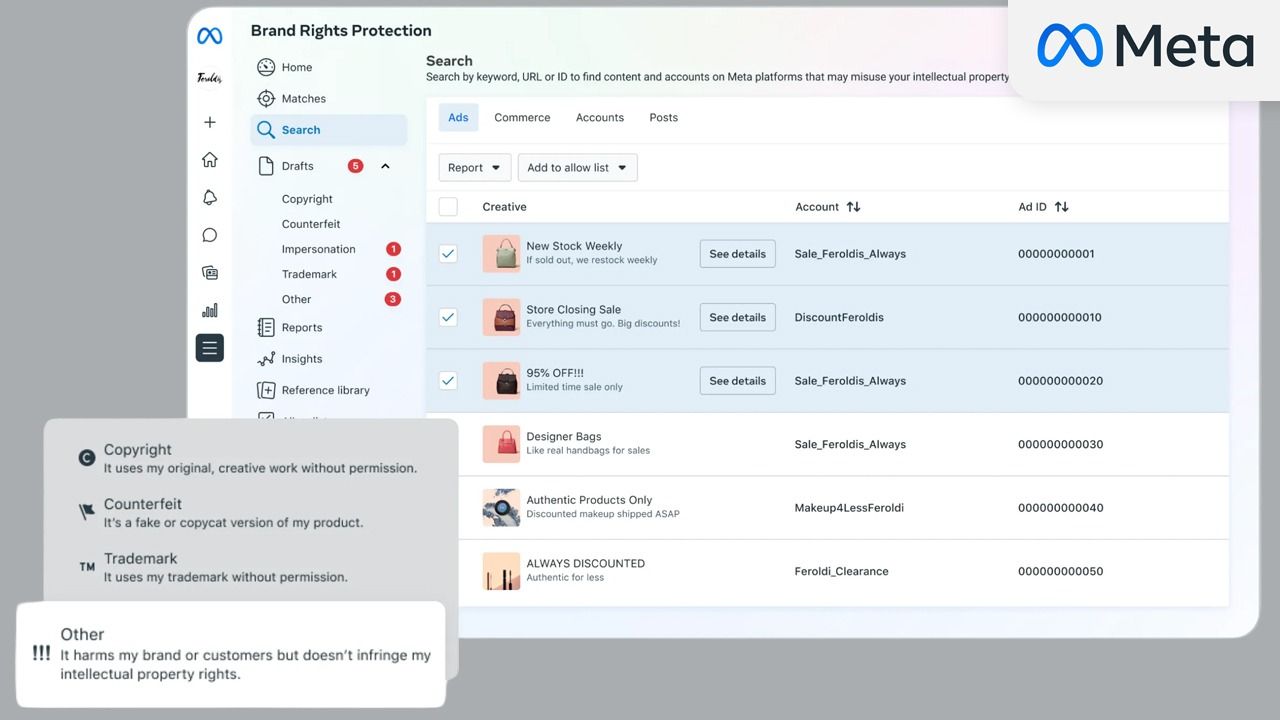Uncheck the Store Closing Sale ad checkbox

click(x=448, y=317)
